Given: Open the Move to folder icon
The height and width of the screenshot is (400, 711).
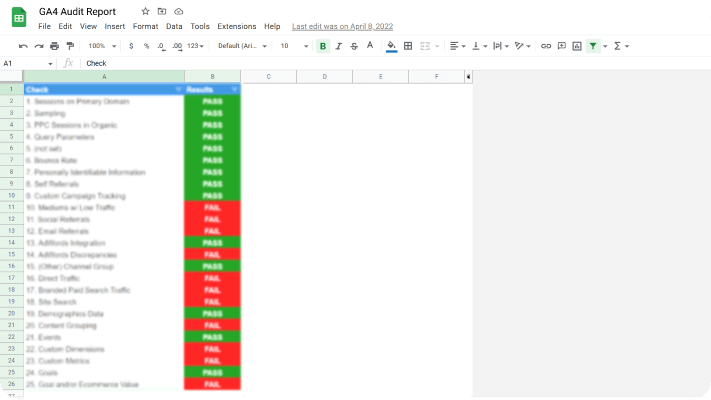Looking at the screenshot, I should (x=162, y=11).
